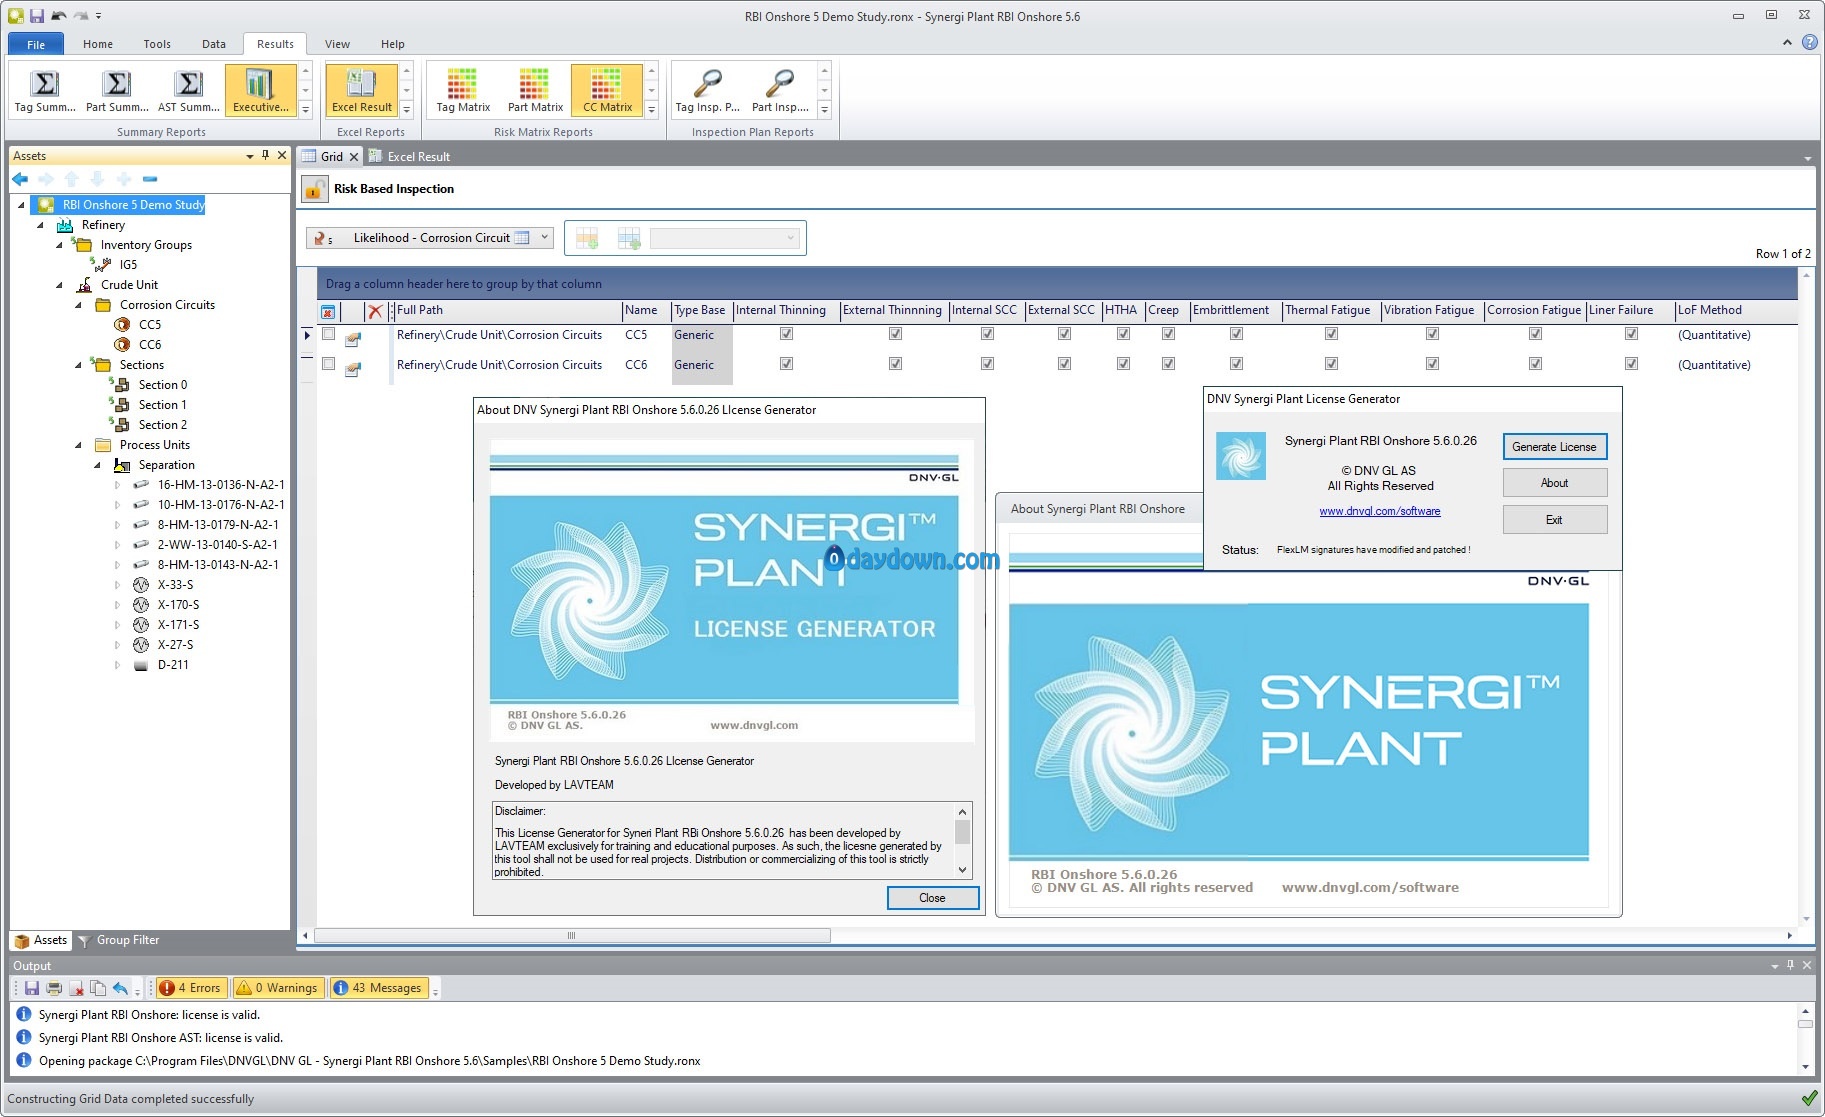Image resolution: width=1825 pixels, height=1117 pixels.
Task: Expand the D-211 tree item
Action: (117, 665)
